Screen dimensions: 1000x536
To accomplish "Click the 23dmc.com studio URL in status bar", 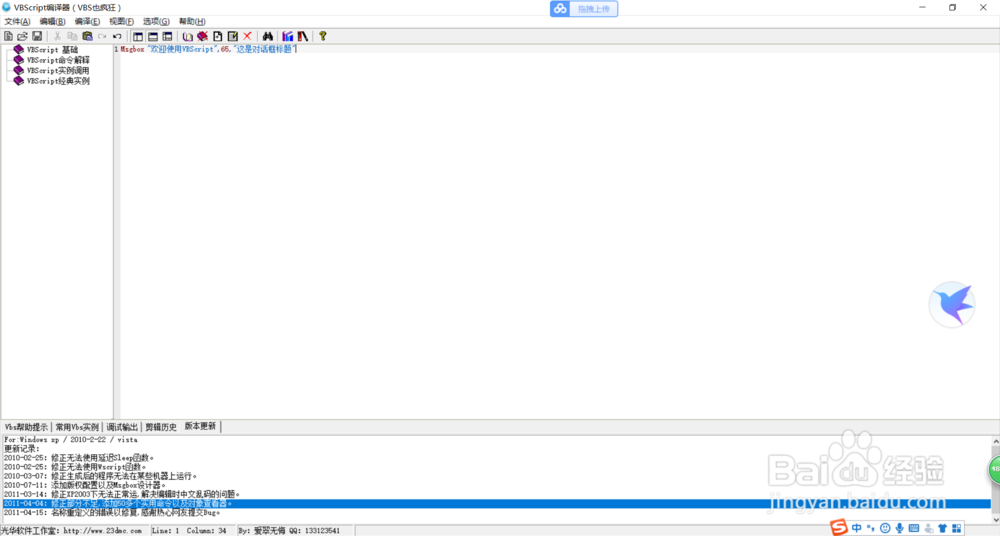I will tap(102, 530).
